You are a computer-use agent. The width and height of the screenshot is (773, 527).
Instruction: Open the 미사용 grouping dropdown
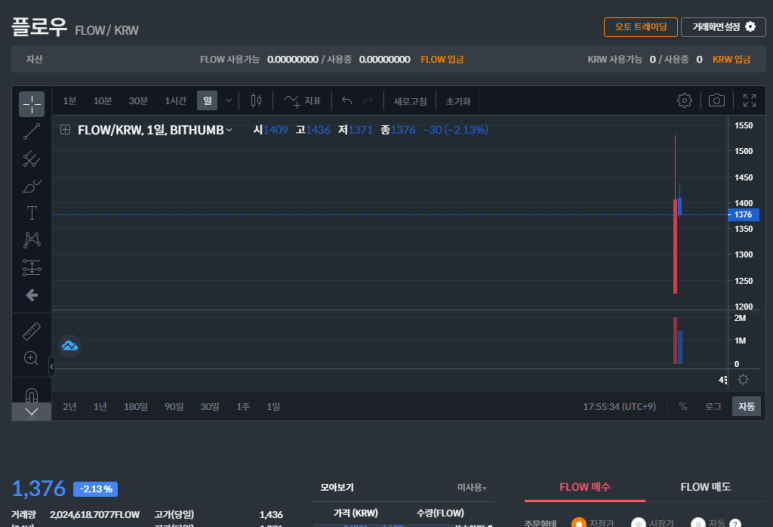tap(472, 488)
